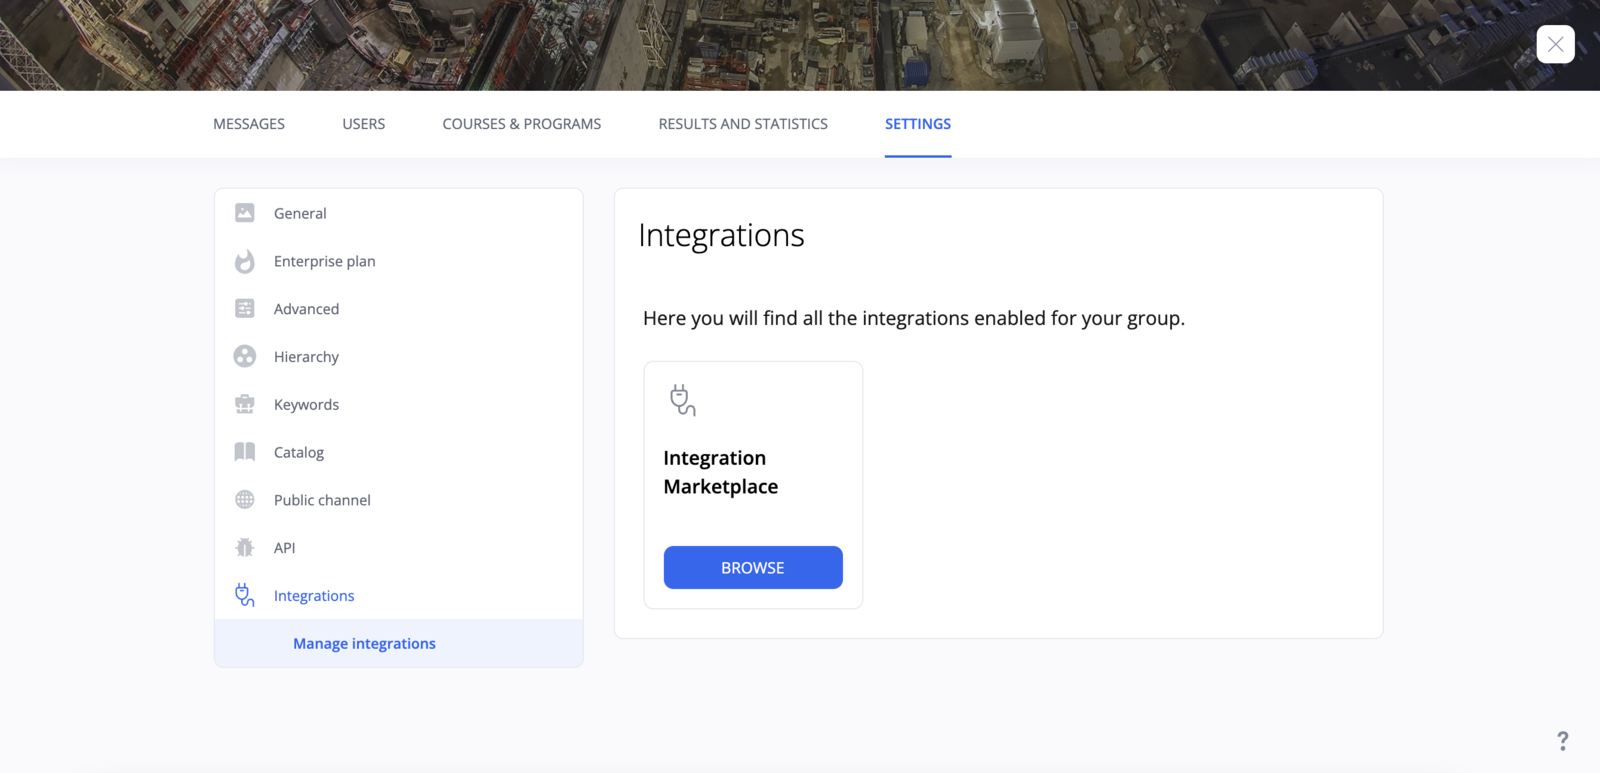The width and height of the screenshot is (1600, 773).
Task: Open help via the question mark icon
Action: tap(1562, 741)
